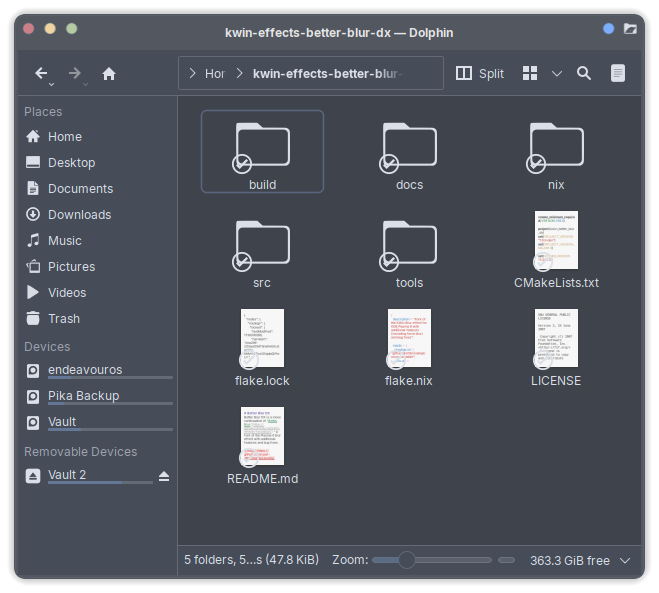
Task: Toggle check emblem on nix folder
Action: coord(536,164)
